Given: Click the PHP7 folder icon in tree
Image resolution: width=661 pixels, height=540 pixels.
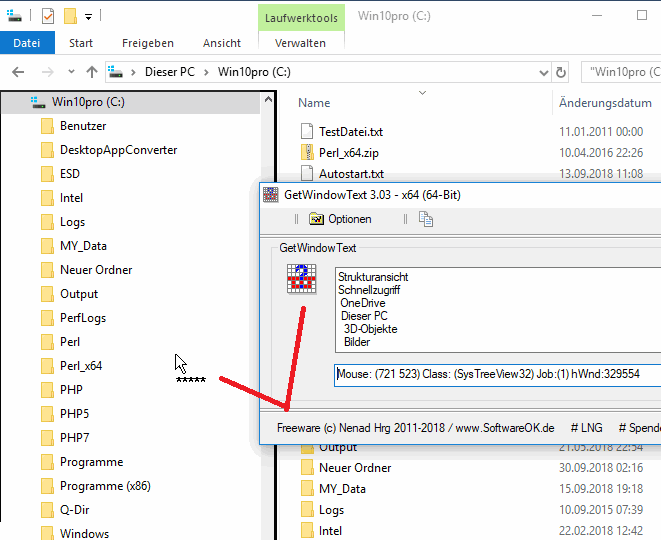Looking at the screenshot, I should [47, 438].
